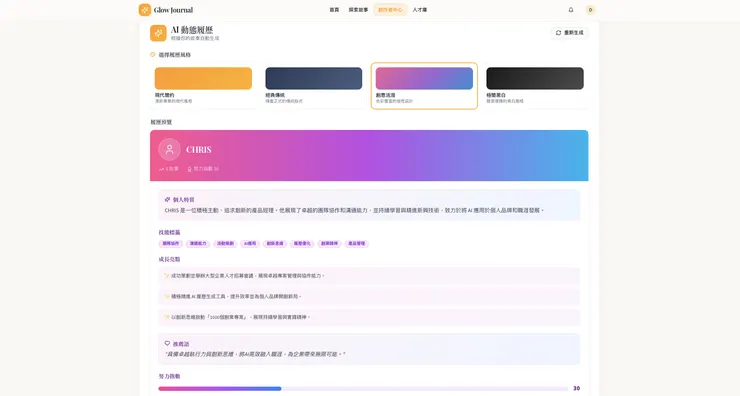Click the 個人特質 heading
The width and height of the screenshot is (740, 396).
click(184, 200)
